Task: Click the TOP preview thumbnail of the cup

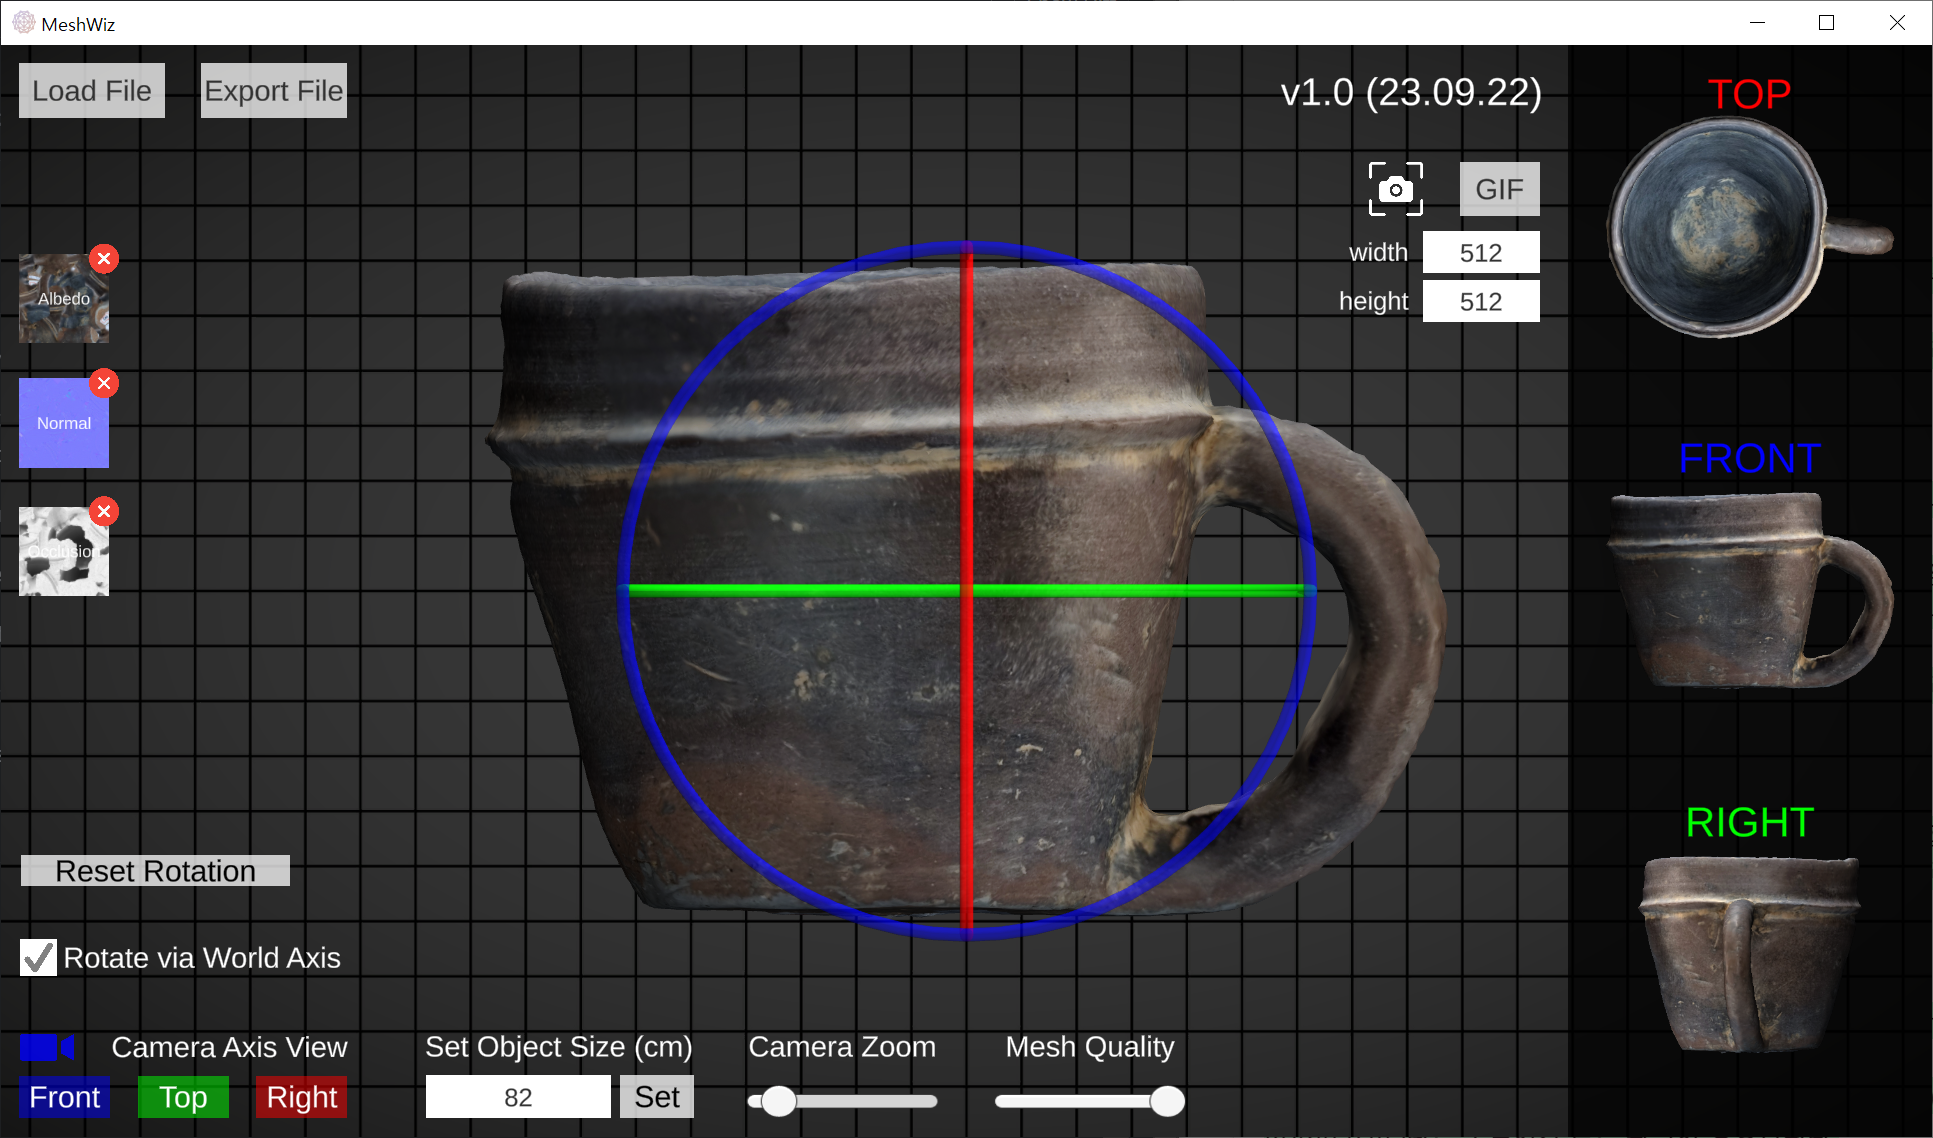Action: click(1749, 227)
